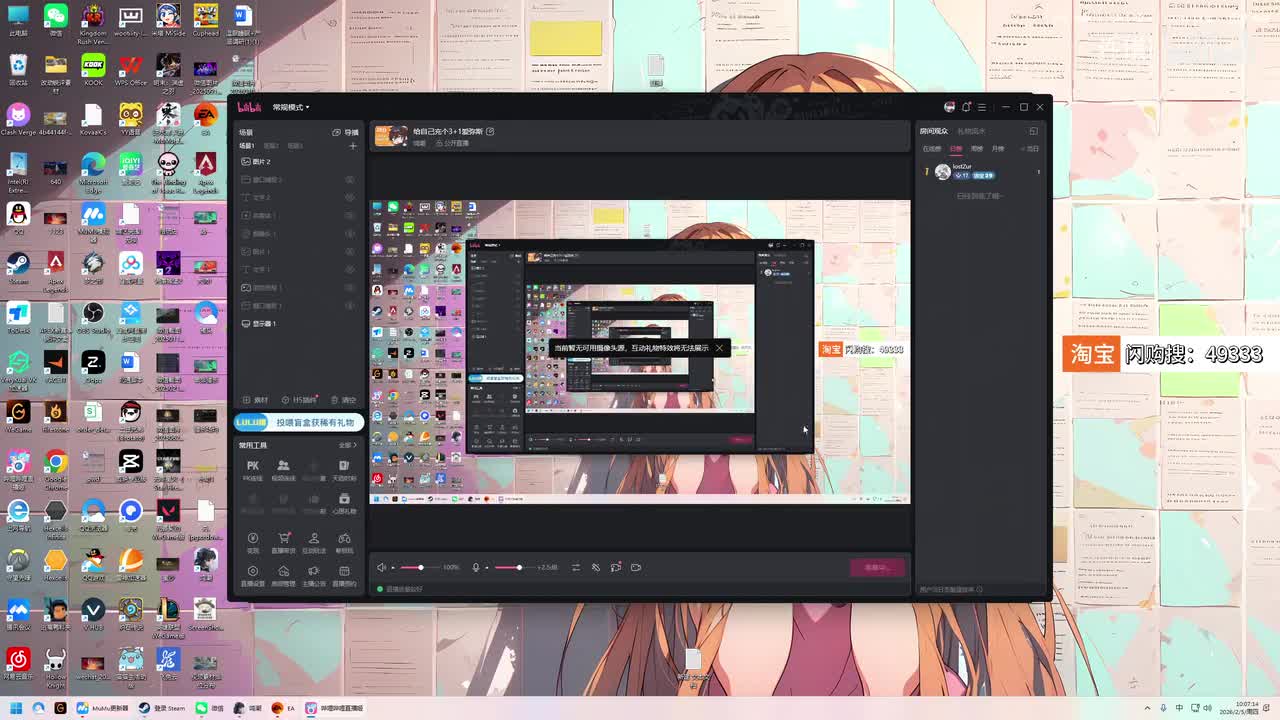This screenshot has width=1280, height=720.
Task: Open OBS Studio desktop shortcut
Action: pyautogui.click(x=93, y=320)
